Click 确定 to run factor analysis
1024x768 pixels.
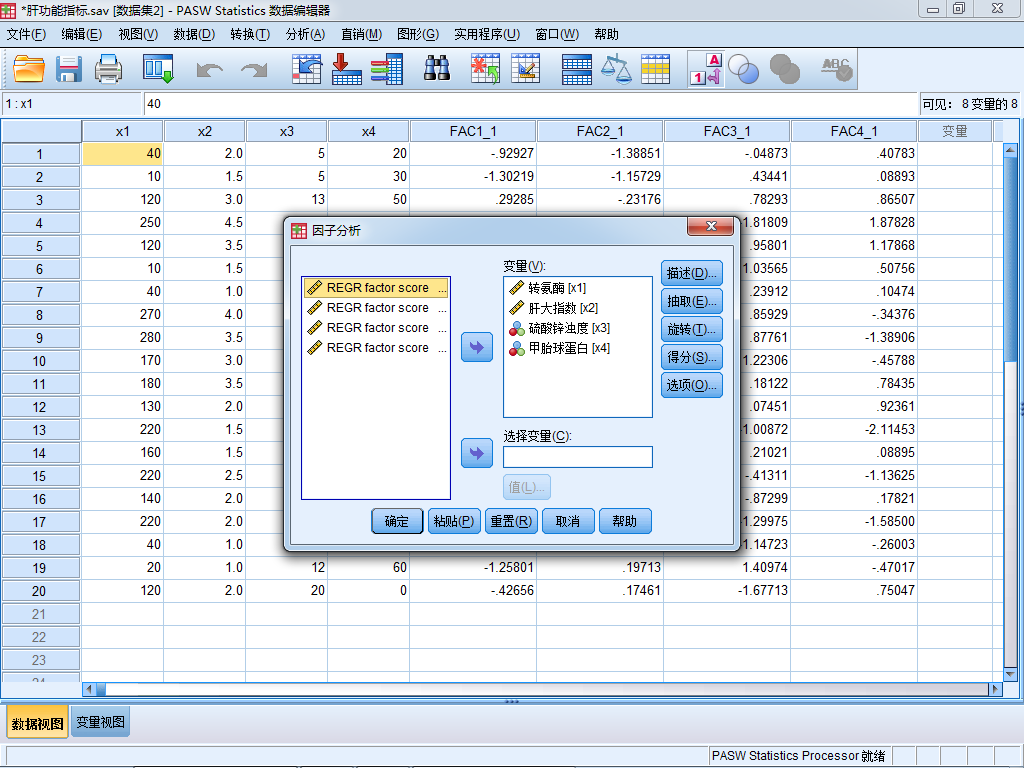click(397, 521)
